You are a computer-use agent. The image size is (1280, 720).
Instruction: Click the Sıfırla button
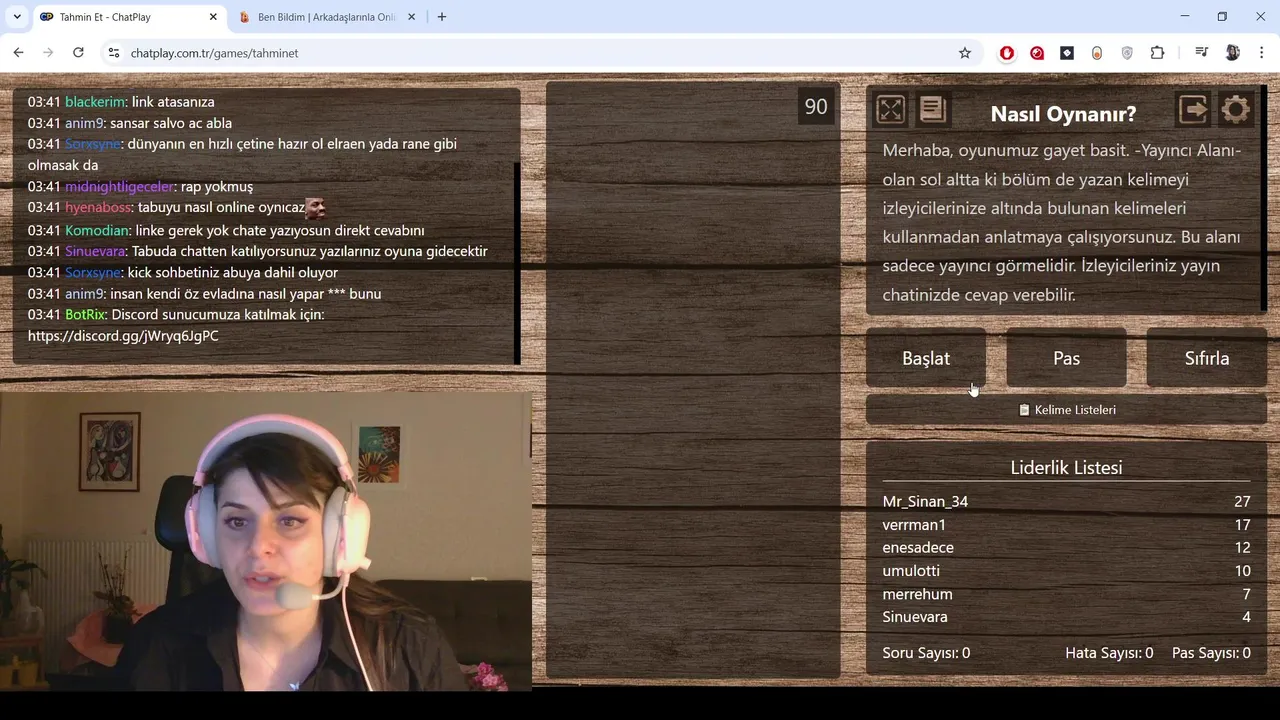[1207, 358]
